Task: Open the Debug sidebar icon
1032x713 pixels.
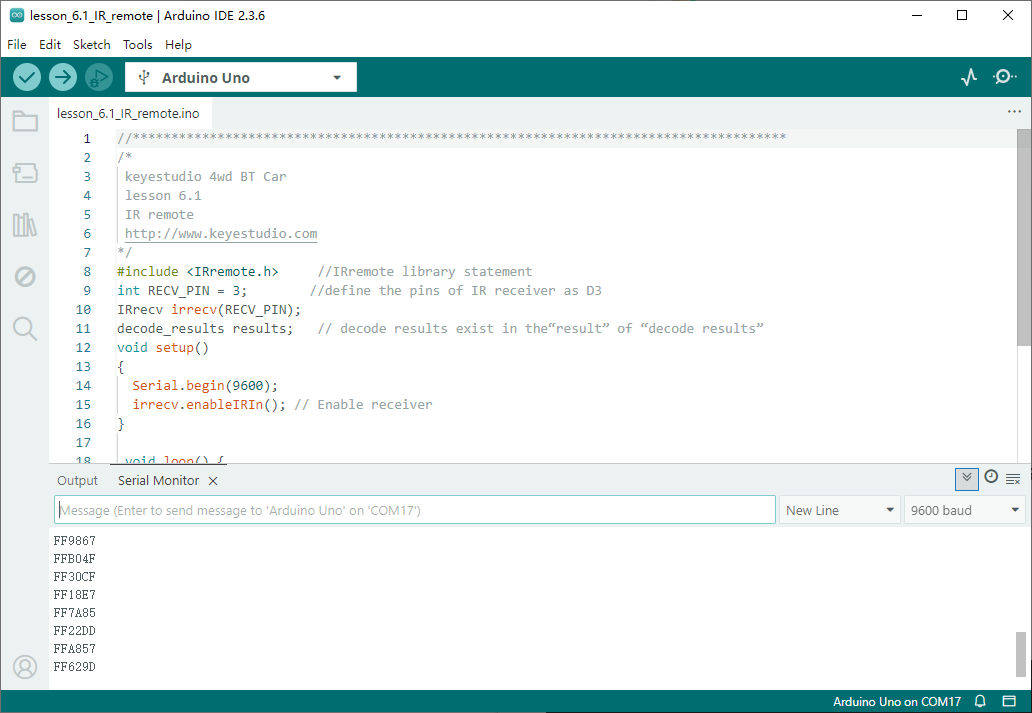Action: (x=25, y=277)
